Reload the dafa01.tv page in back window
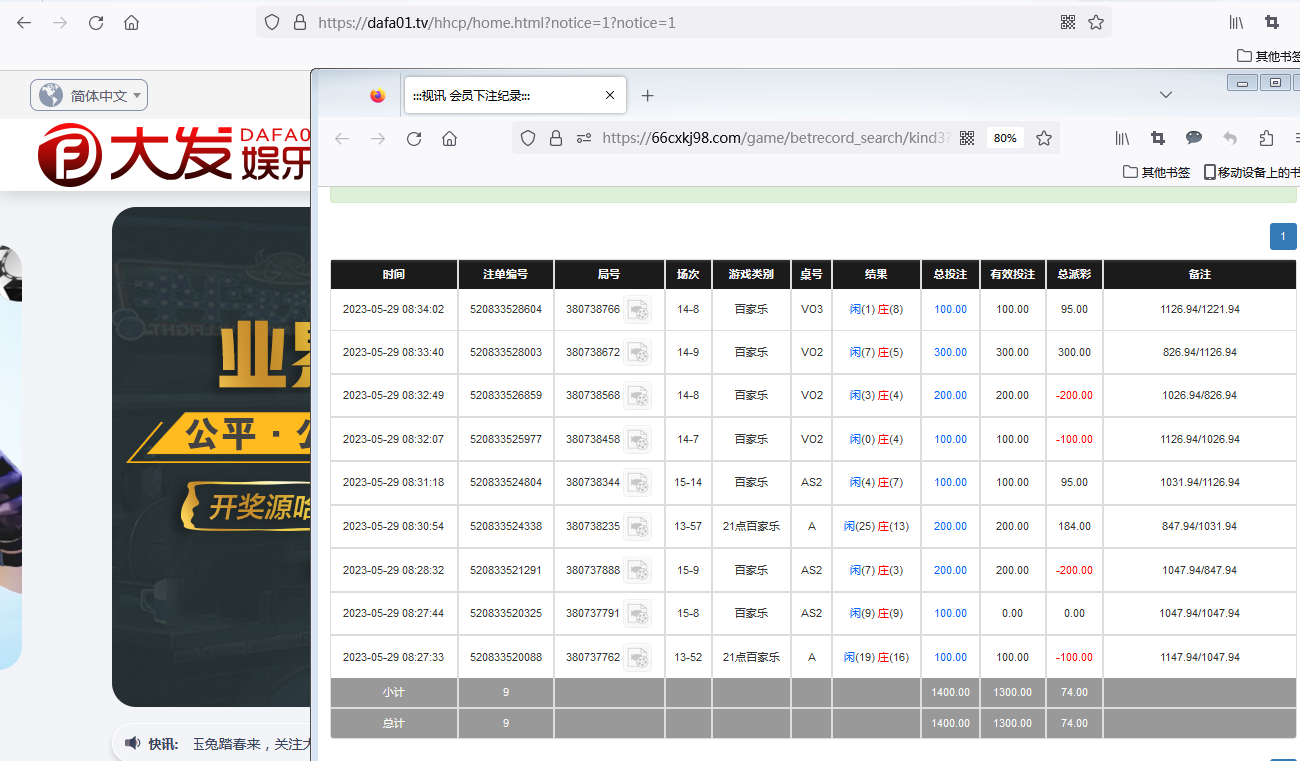The image size is (1300, 761). point(96,22)
